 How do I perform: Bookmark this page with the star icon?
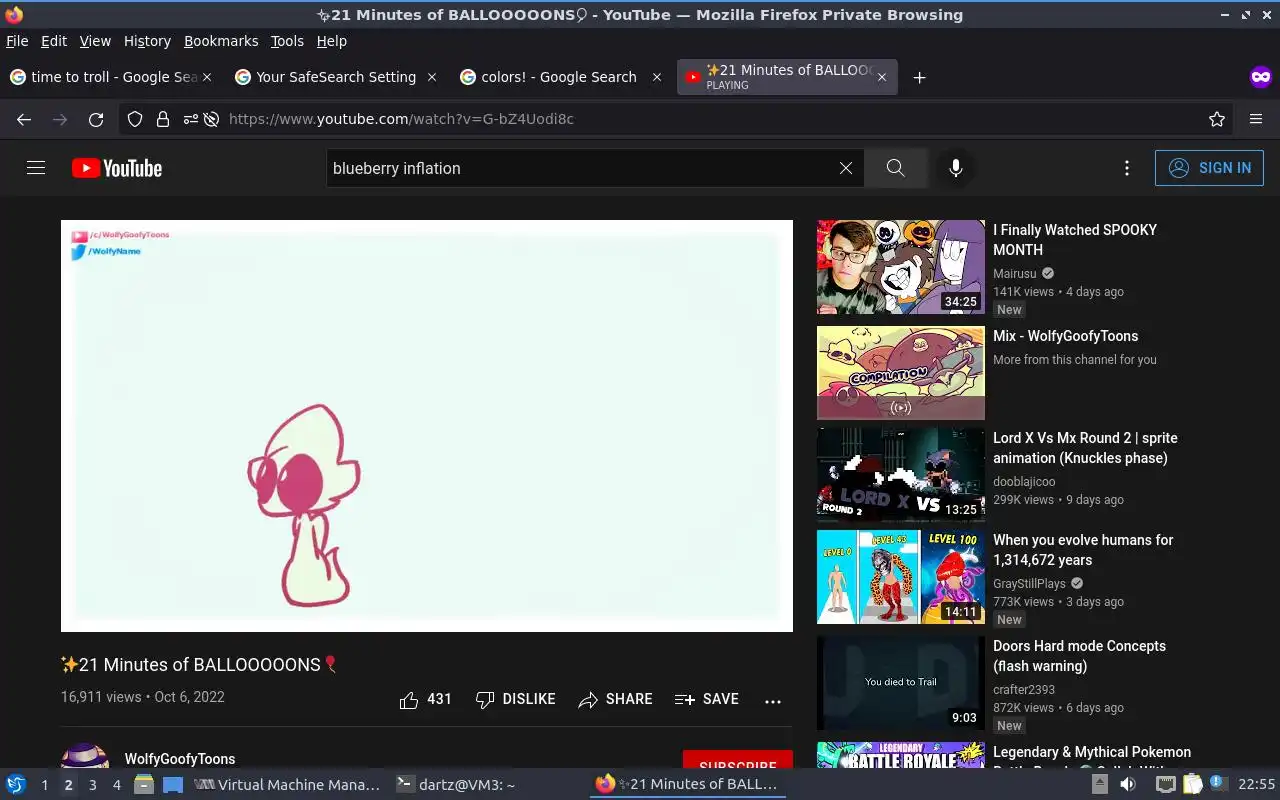(x=1217, y=119)
